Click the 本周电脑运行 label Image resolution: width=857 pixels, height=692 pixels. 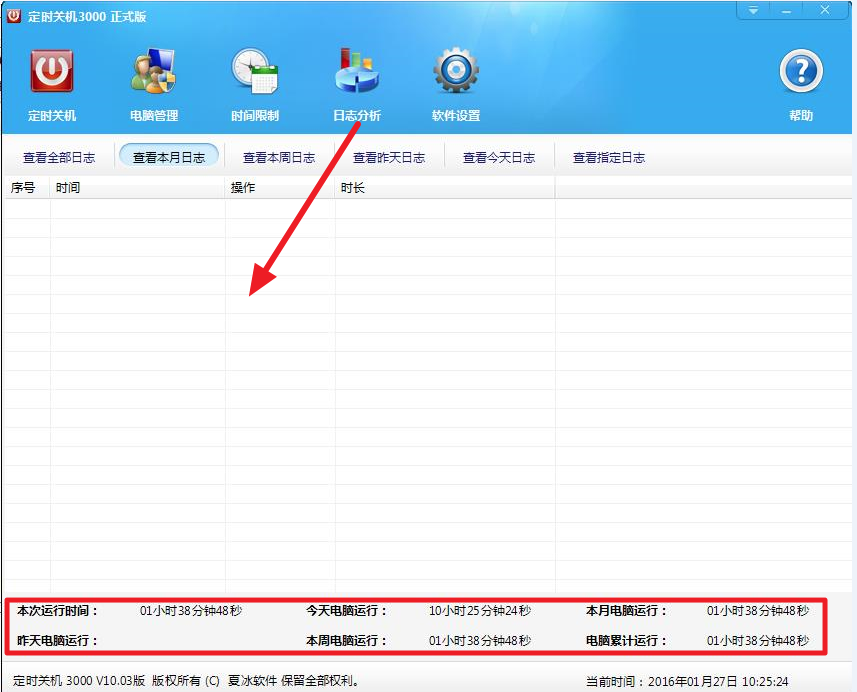coord(347,640)
